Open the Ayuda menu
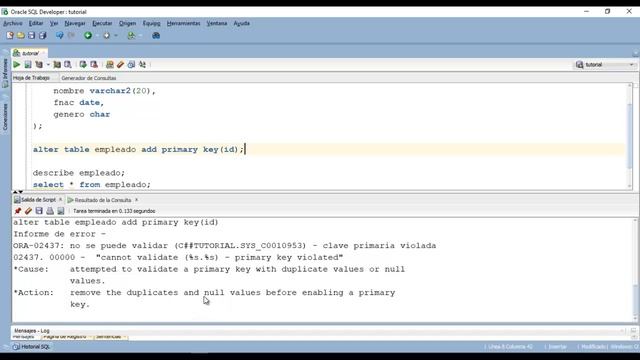 click(242, 23)
